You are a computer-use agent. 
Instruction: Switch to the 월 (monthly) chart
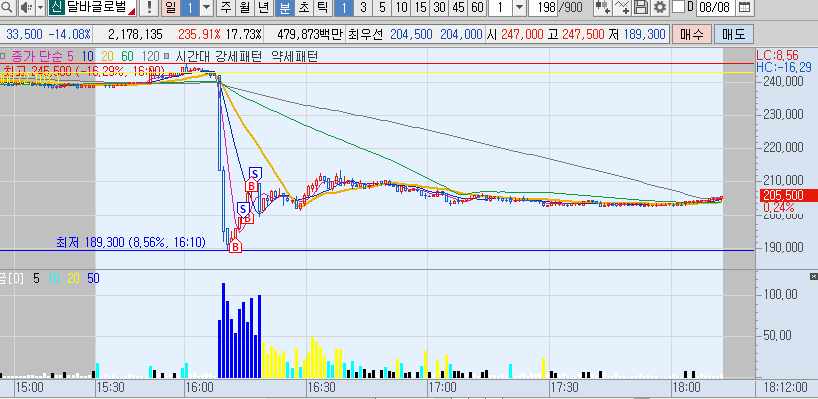245,7
